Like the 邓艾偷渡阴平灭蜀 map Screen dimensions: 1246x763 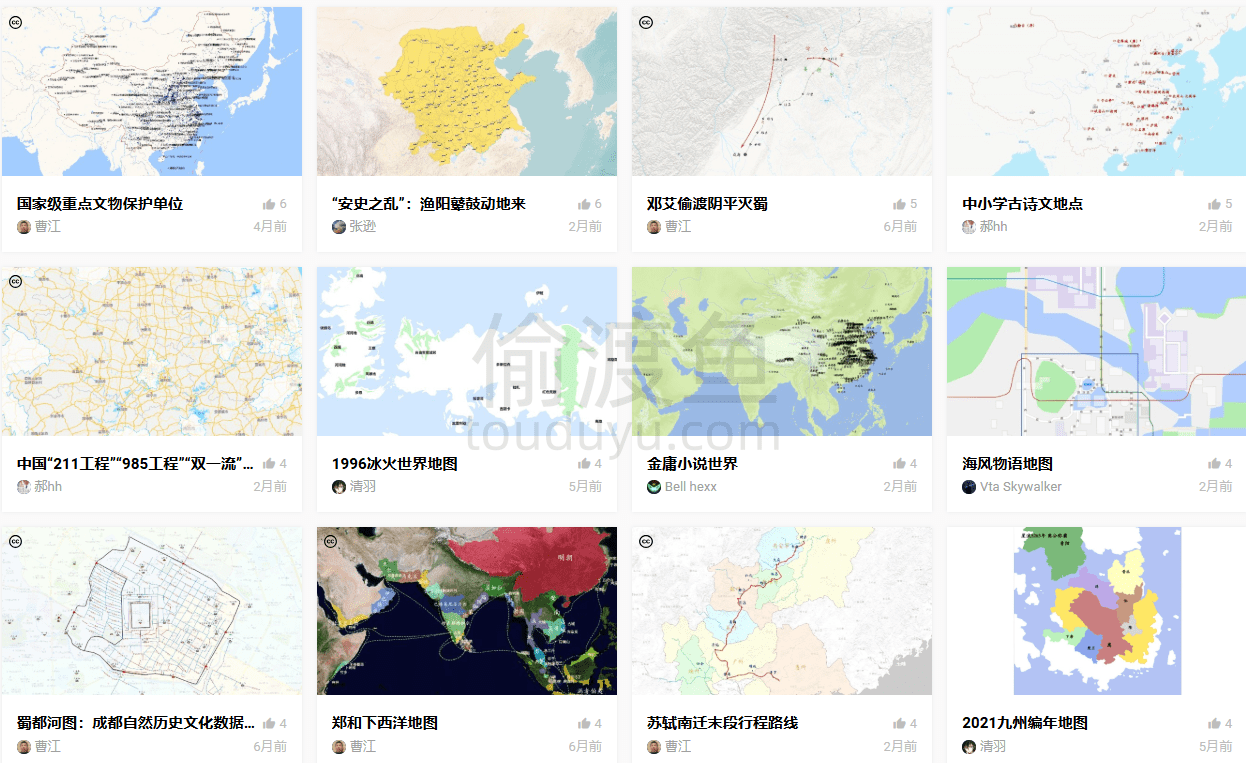pyautogui.click(x=899, y=204)
